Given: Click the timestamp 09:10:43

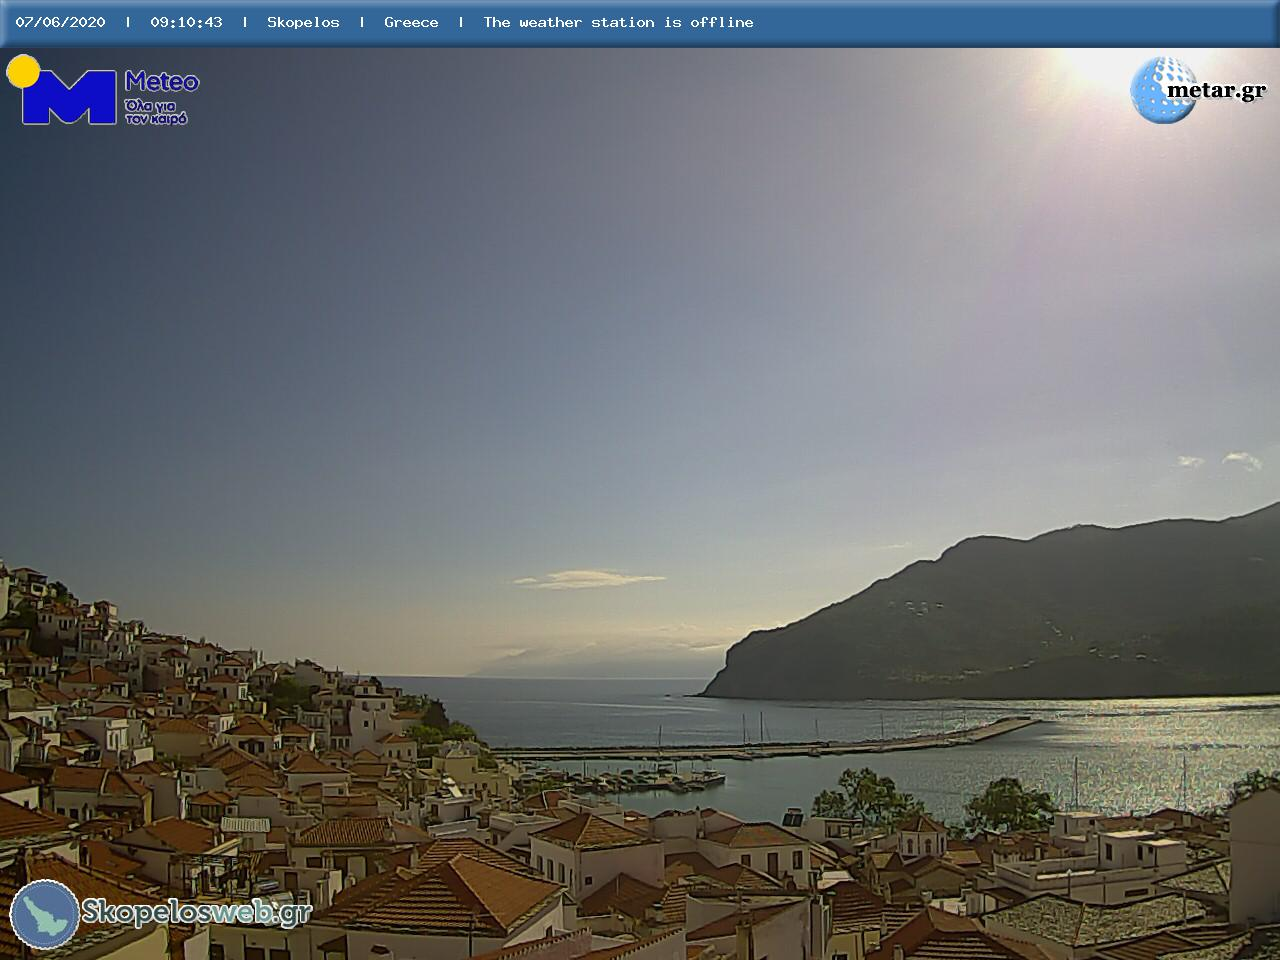Looking at the screenshot, I should [186, 22].
